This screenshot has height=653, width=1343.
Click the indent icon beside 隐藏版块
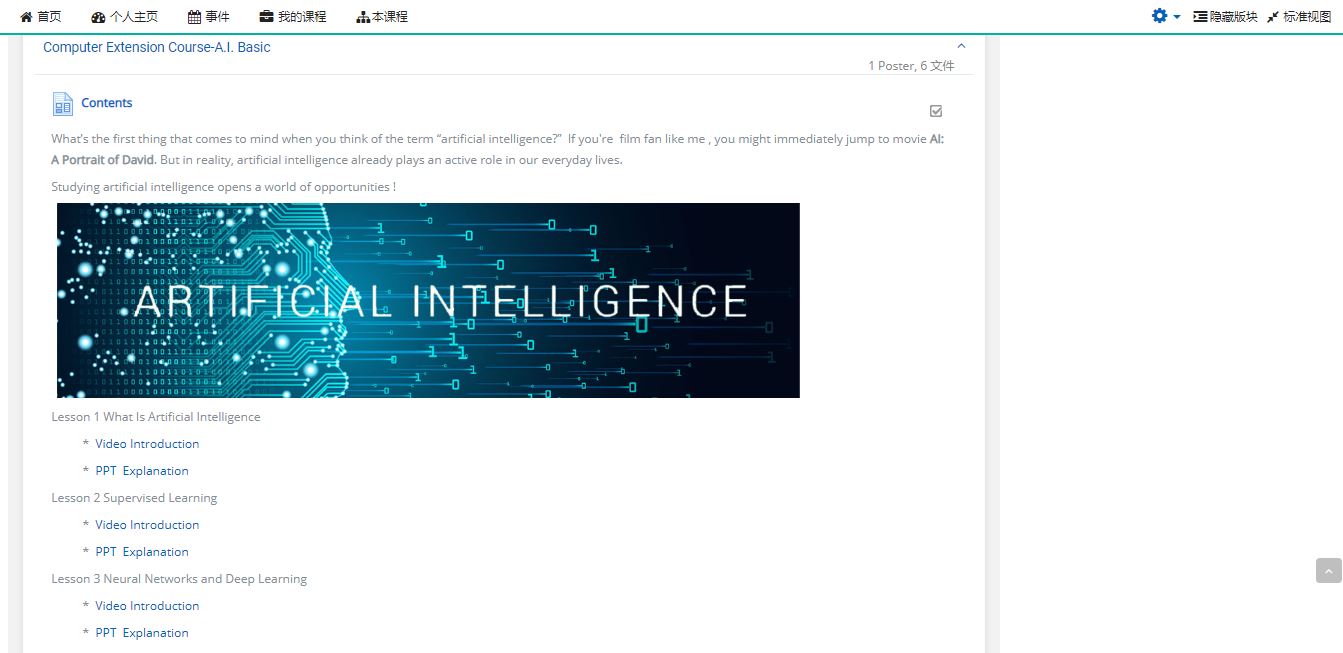1200,17
